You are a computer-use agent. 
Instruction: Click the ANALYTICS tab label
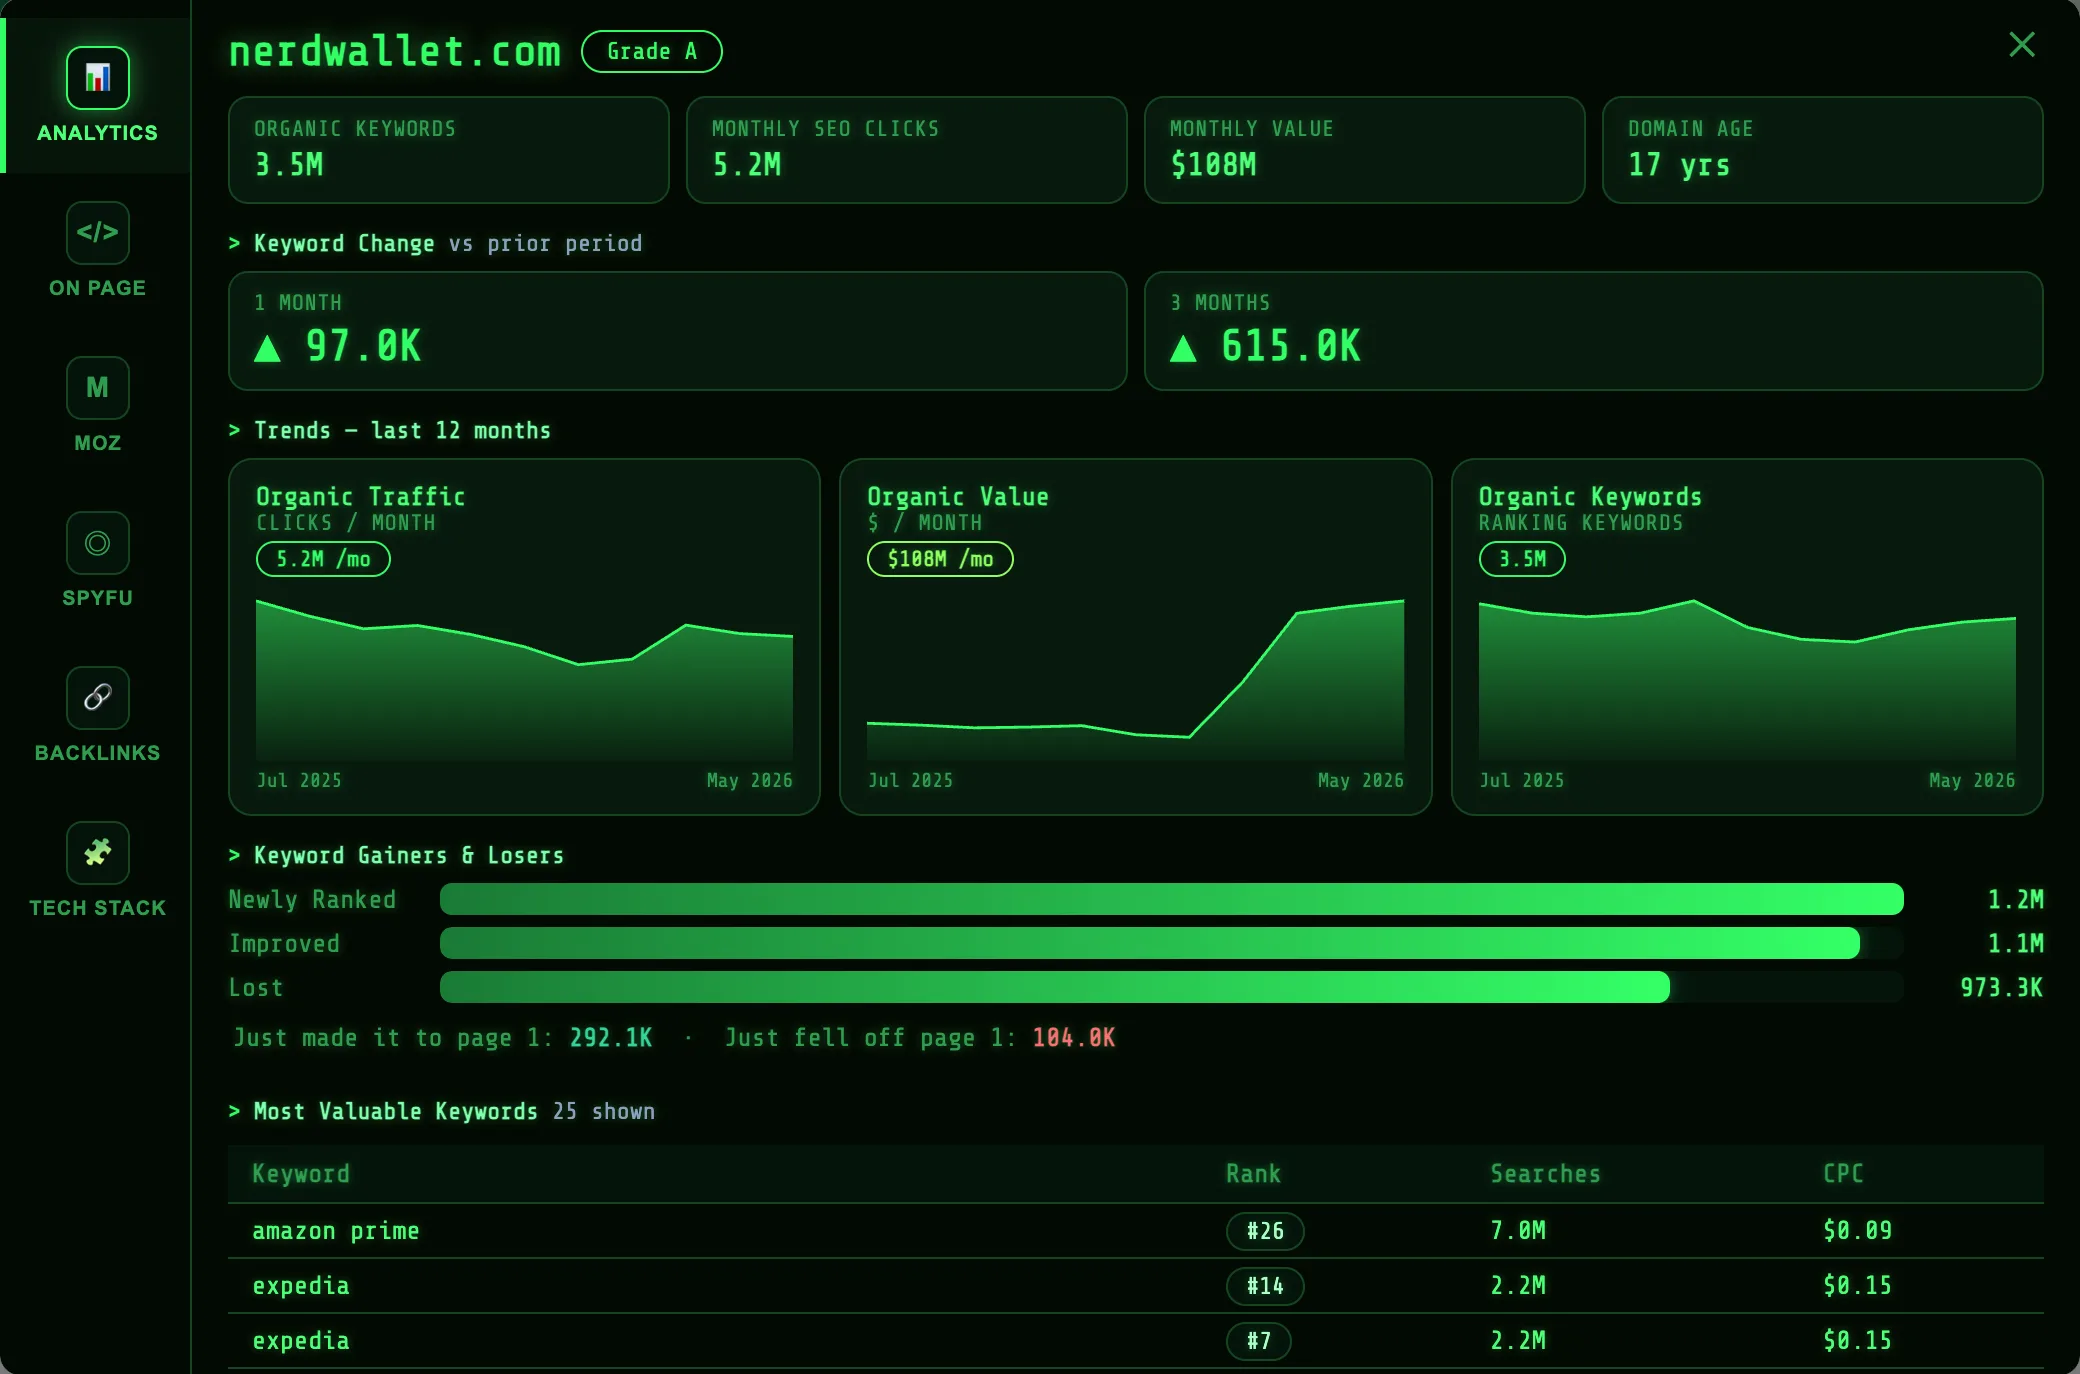click(97, 133)
